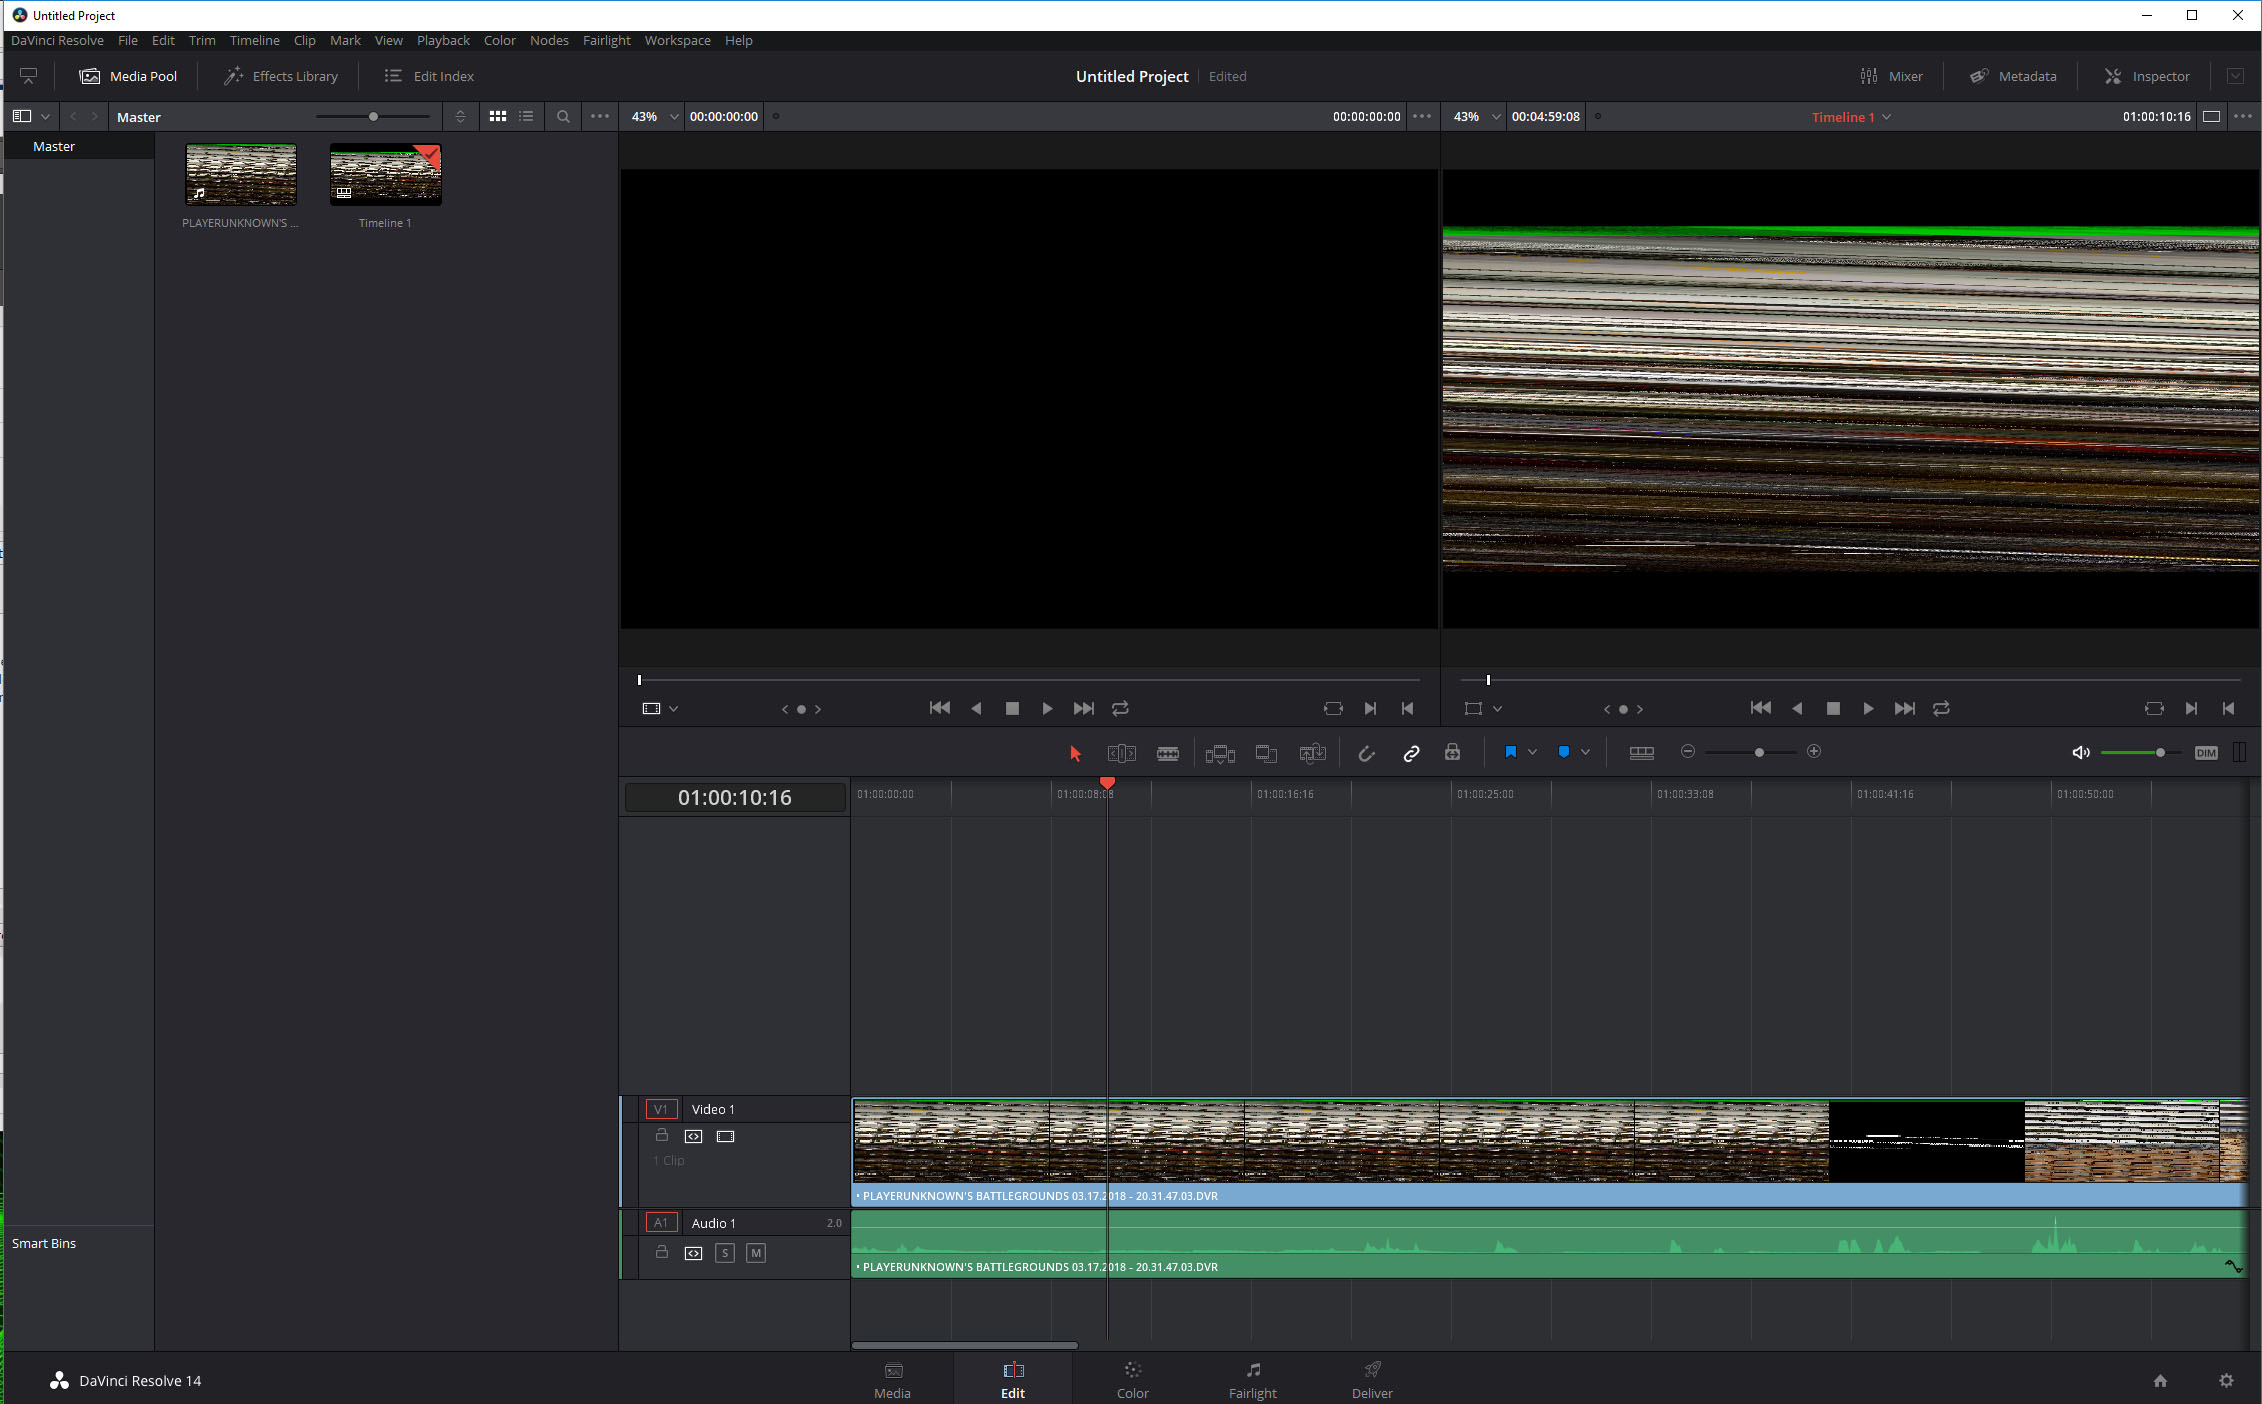This screenshot has height=1404, width=2262.
Task: Add a blue marker at playhead
Action: point(1564,752)
